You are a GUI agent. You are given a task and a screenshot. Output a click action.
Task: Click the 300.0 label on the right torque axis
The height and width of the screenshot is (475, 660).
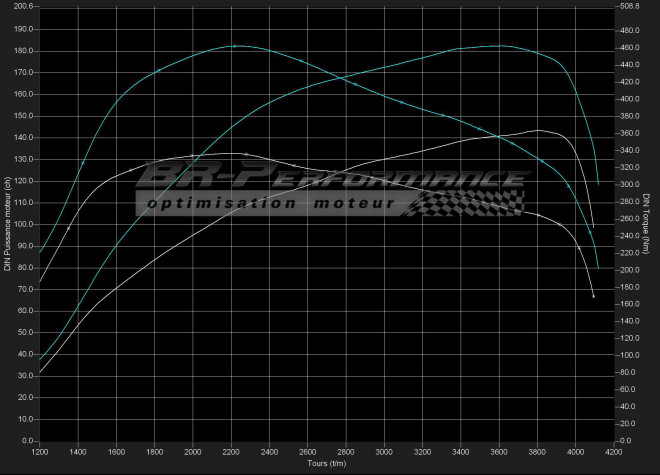click(628, 185)
